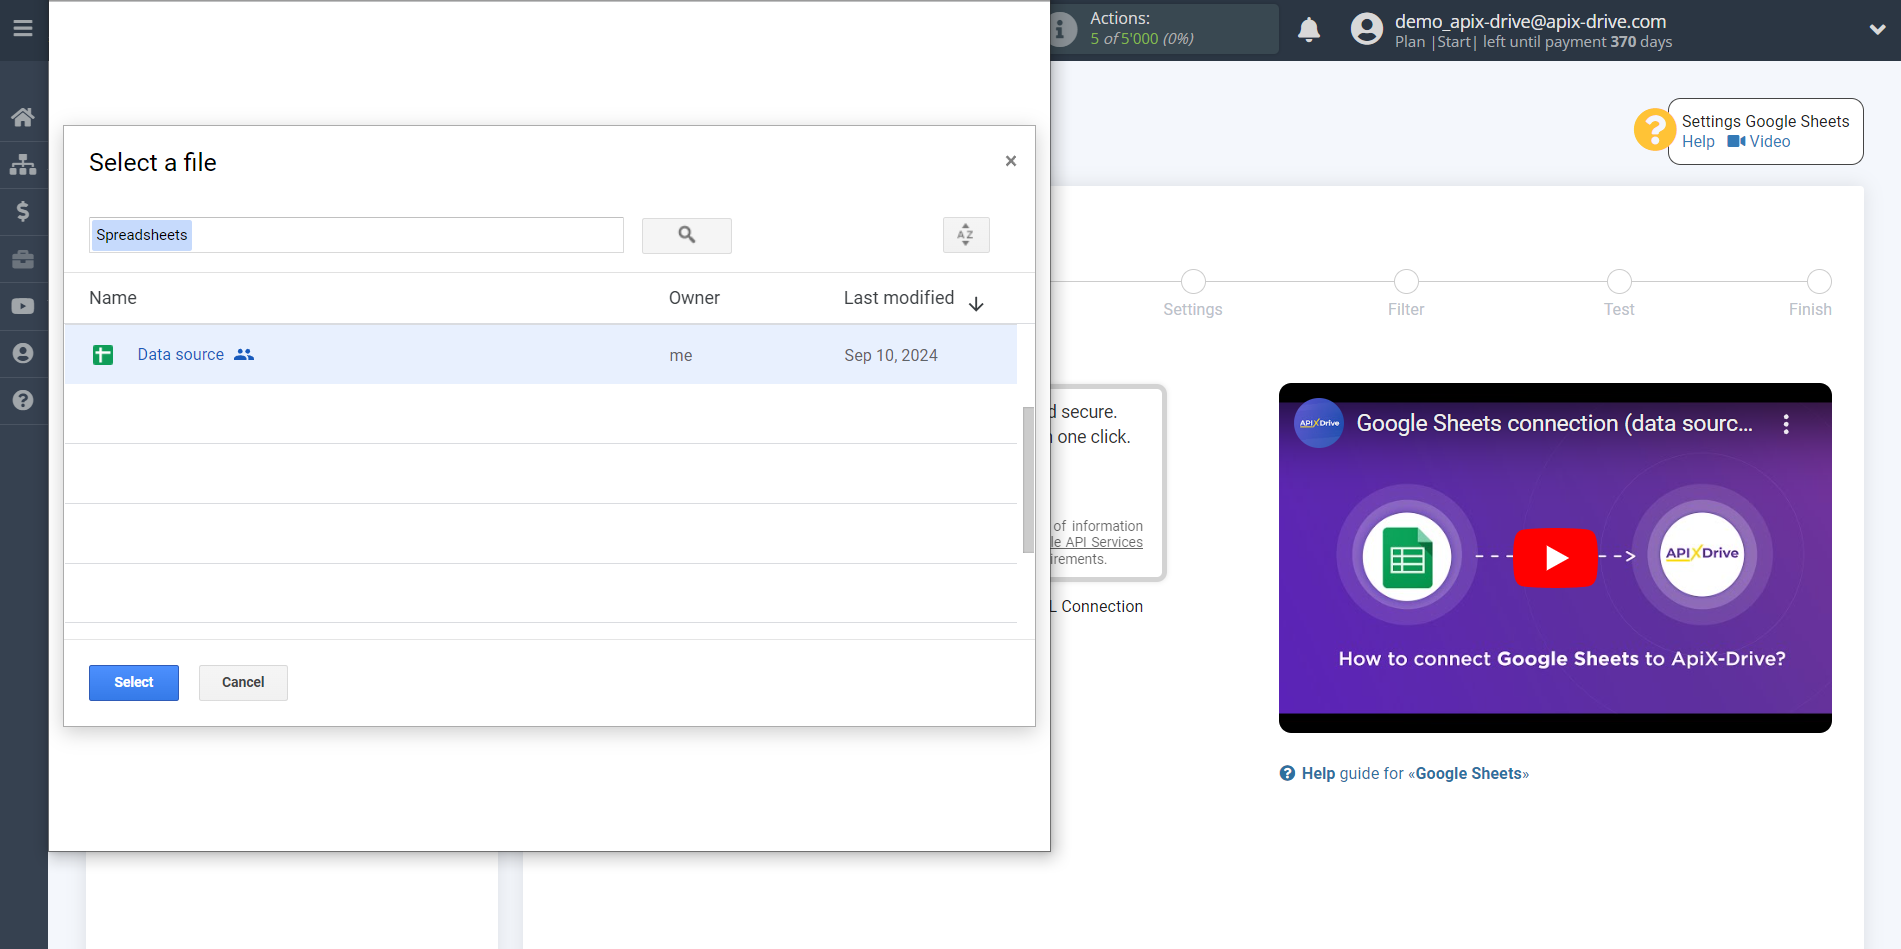The image size is (1901, 949).
Task: Open briefcase icon in sidebar
Action: pyautogui.click(x=23, y=259)
